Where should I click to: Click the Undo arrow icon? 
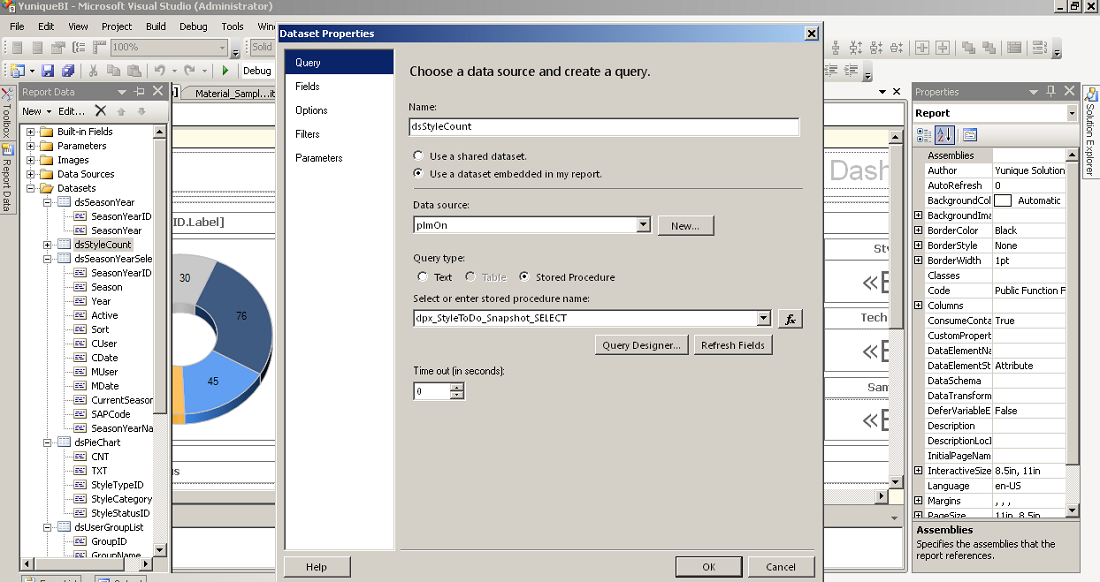160,70
